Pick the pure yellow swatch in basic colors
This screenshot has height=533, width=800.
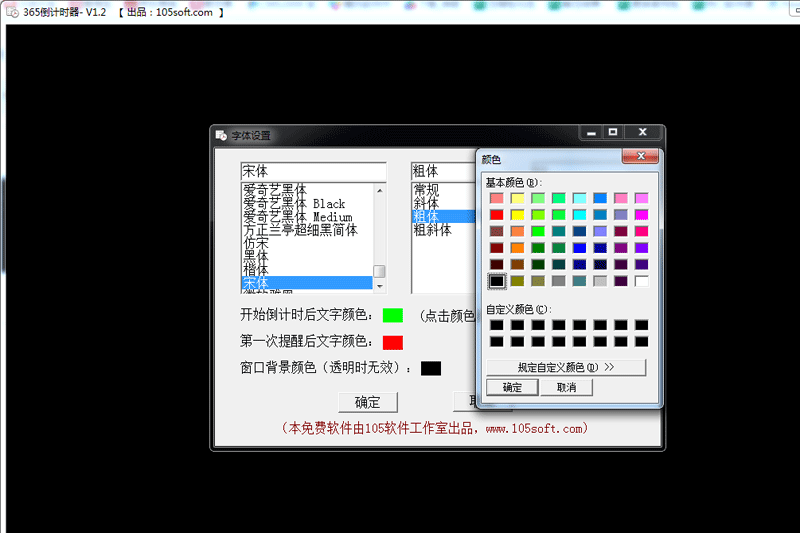[x=517, y=215]
